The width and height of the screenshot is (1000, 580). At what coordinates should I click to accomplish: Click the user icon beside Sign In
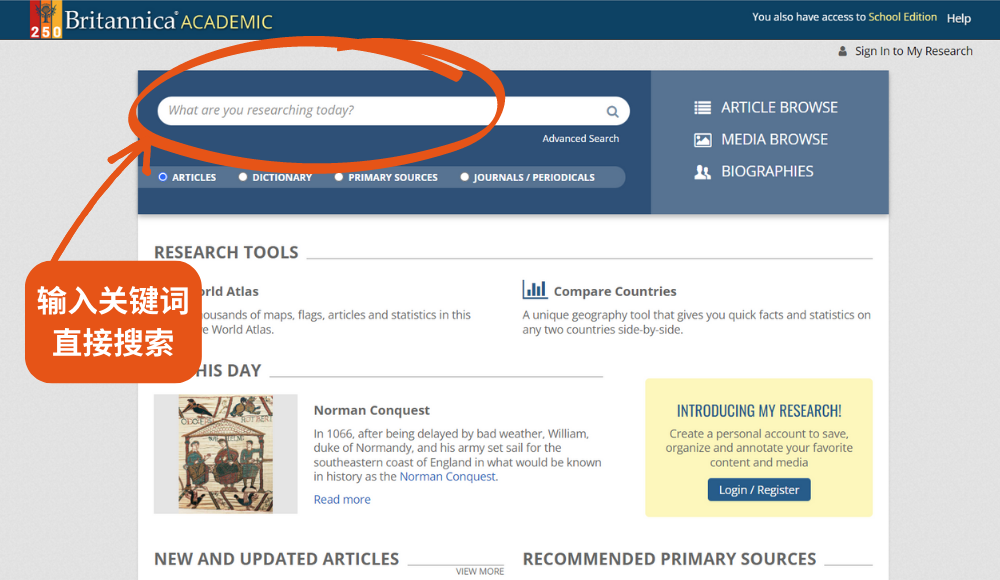click(x=842, y=51)
